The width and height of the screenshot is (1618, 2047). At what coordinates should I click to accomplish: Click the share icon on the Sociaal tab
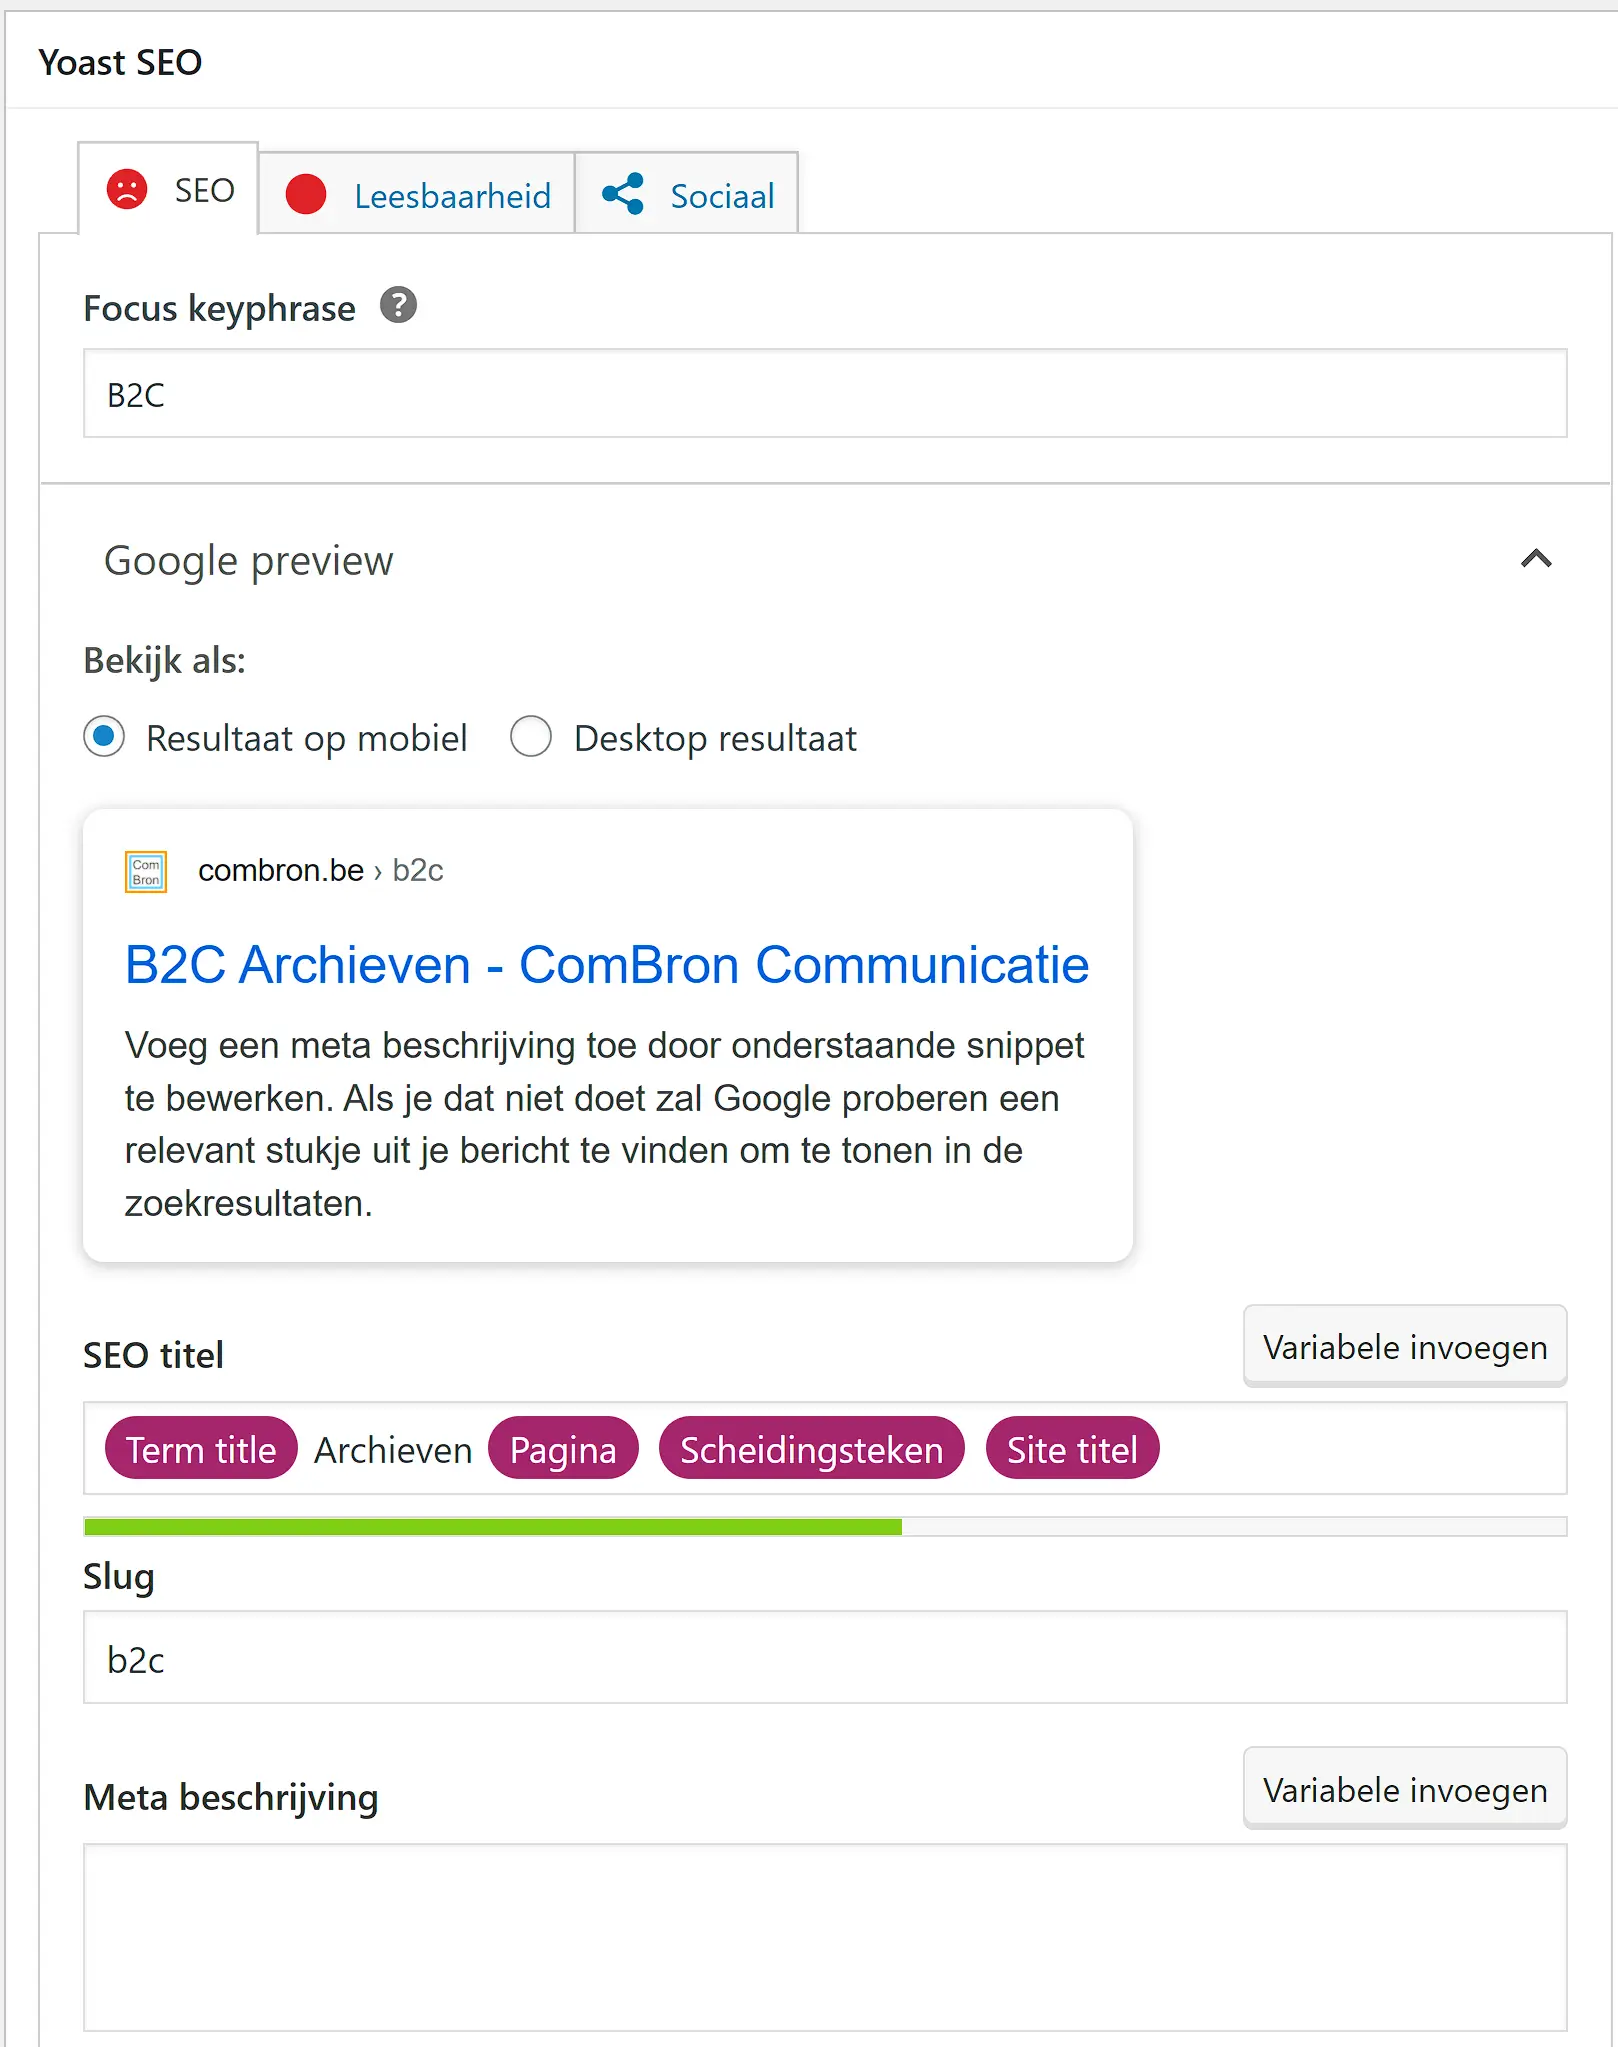coord(624,195)
